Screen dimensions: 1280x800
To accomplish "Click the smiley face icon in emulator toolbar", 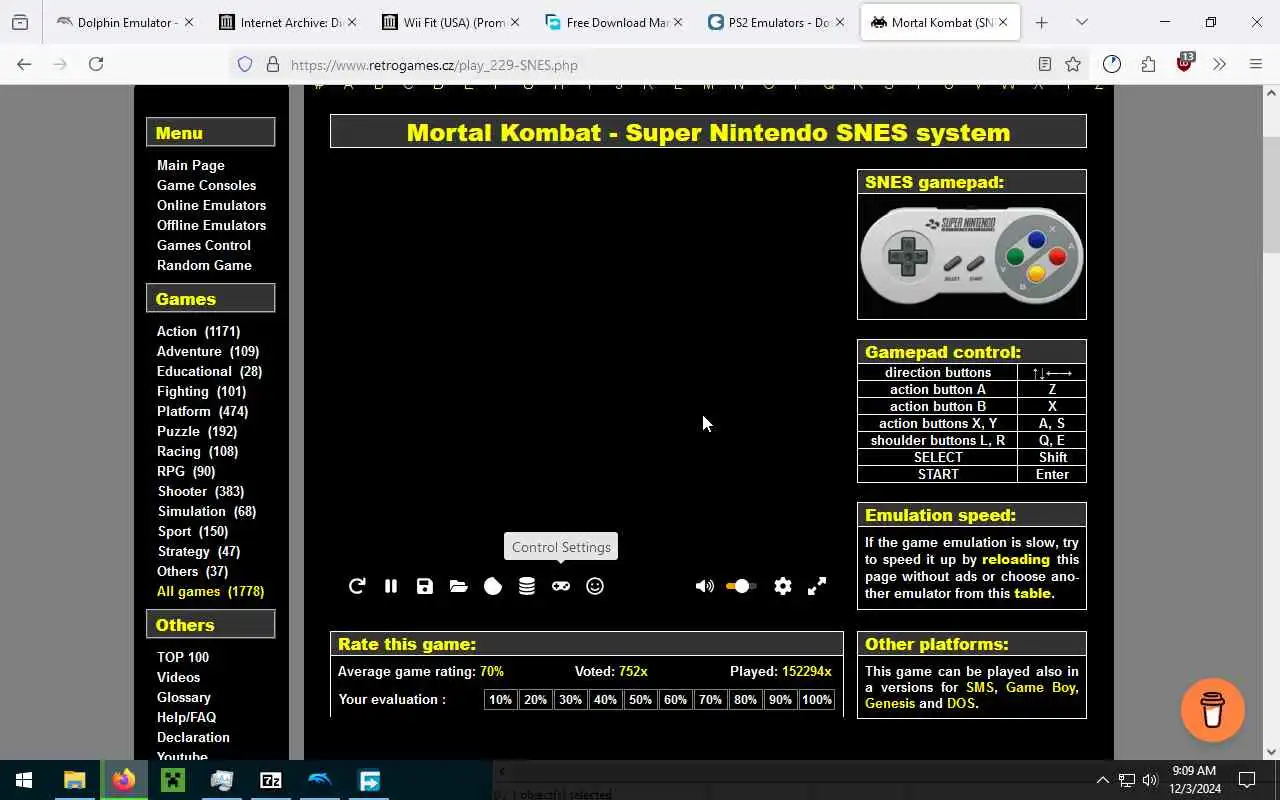I will click(x=595, y=586).
